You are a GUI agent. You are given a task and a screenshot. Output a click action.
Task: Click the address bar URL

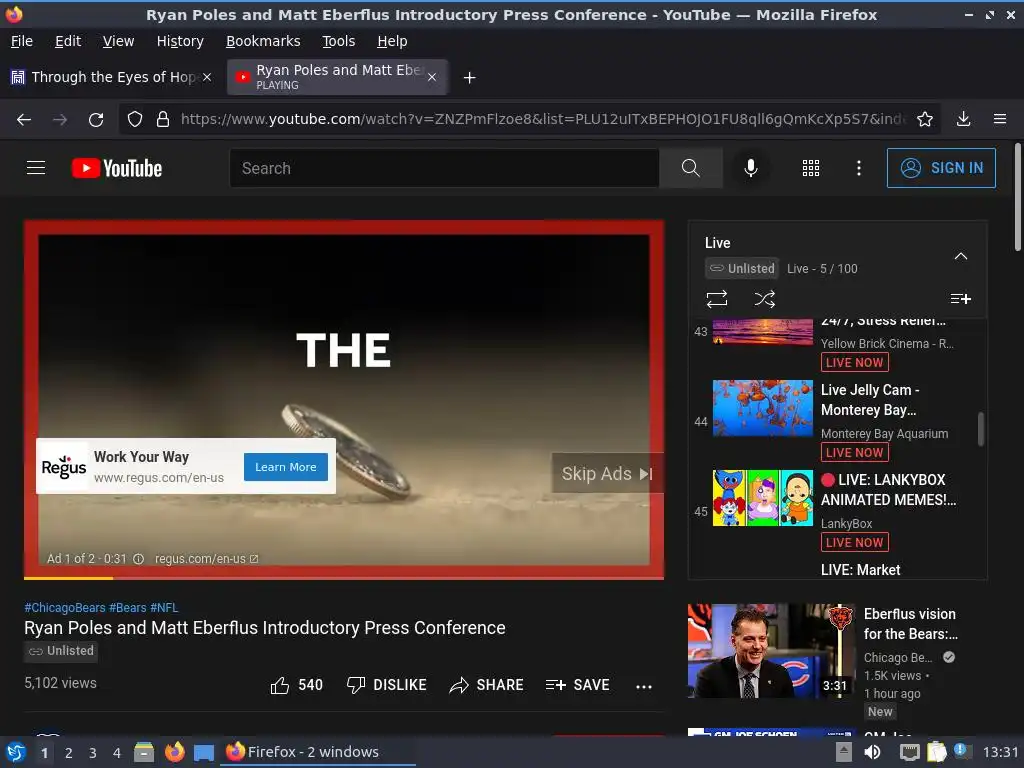pos(543,119)
